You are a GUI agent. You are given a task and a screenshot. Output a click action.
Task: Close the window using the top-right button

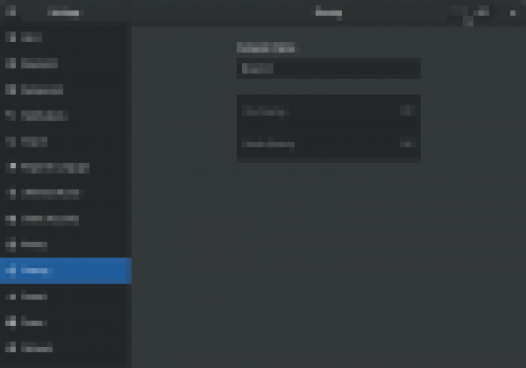pyautogui.click(x=513, y=13)
